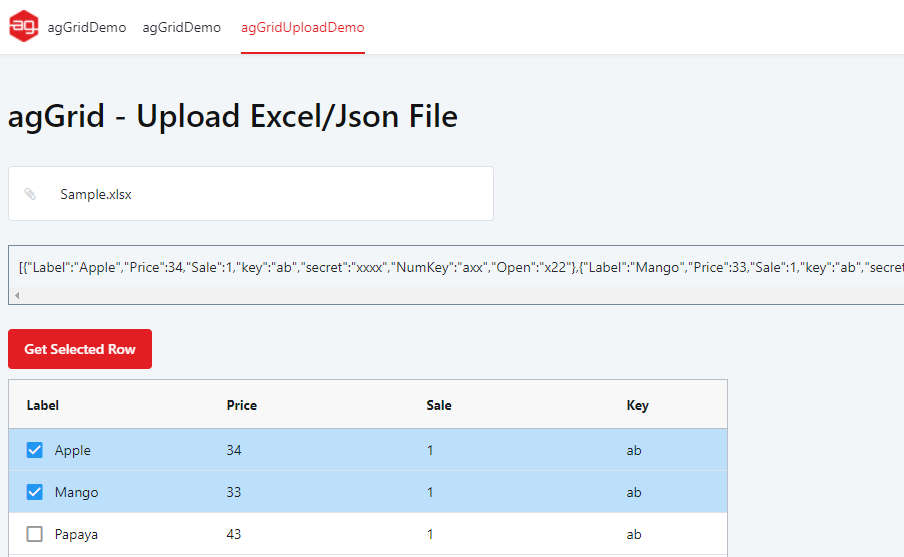
Task: Click the Sample.xlsx file upload field
Action: (251, 194)
